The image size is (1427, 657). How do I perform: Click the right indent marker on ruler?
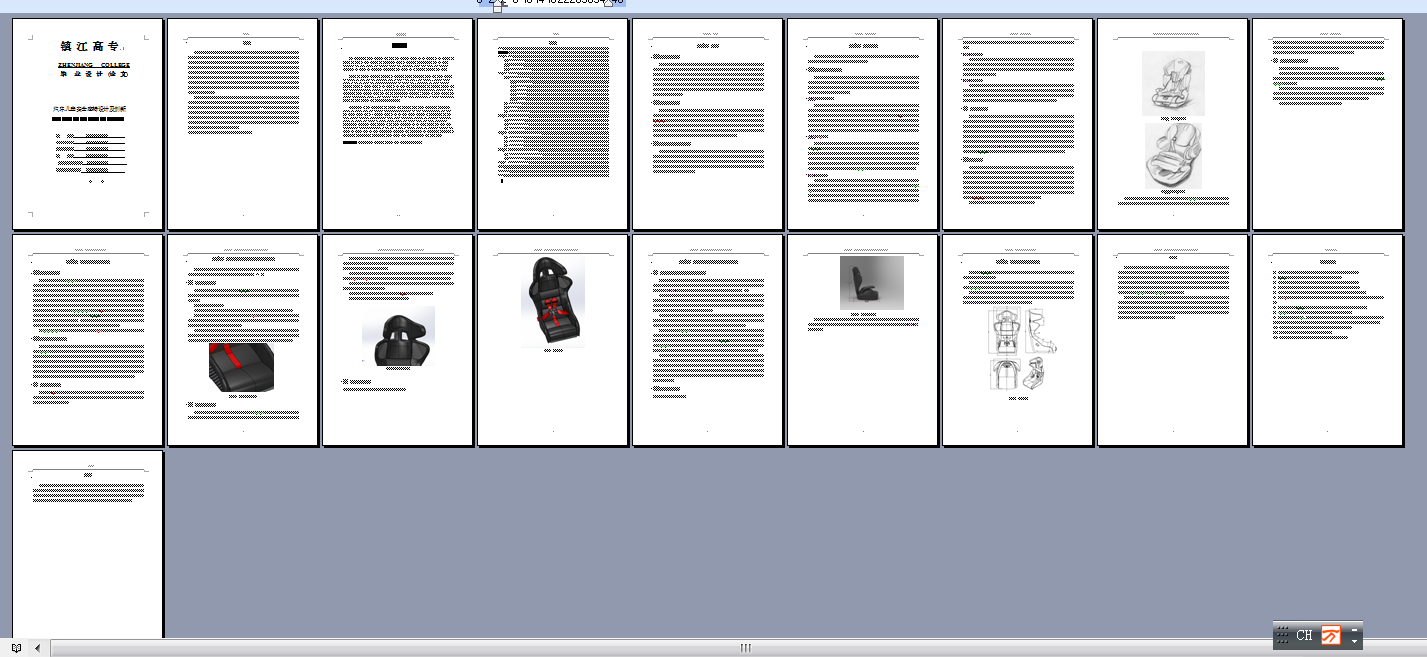tap(606, 4)
